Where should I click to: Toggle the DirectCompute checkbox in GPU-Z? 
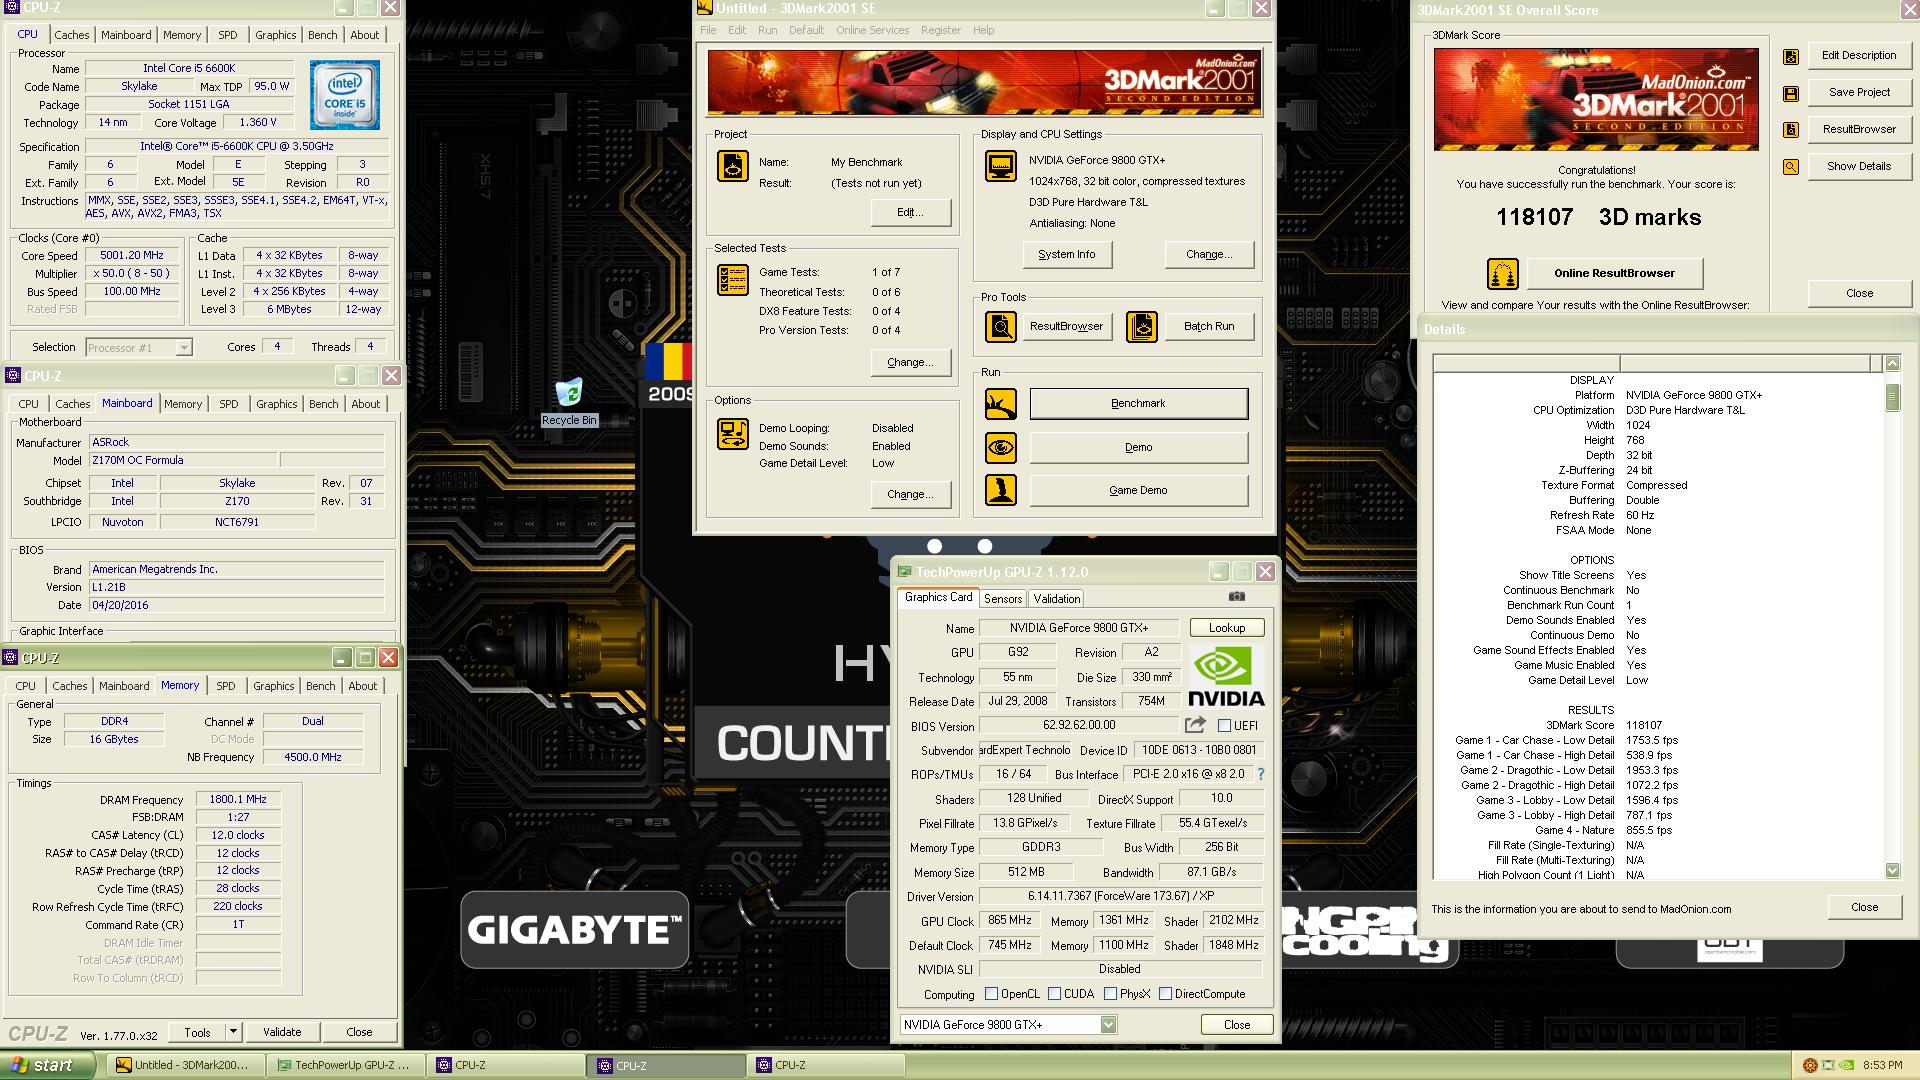click(1165, 994)
